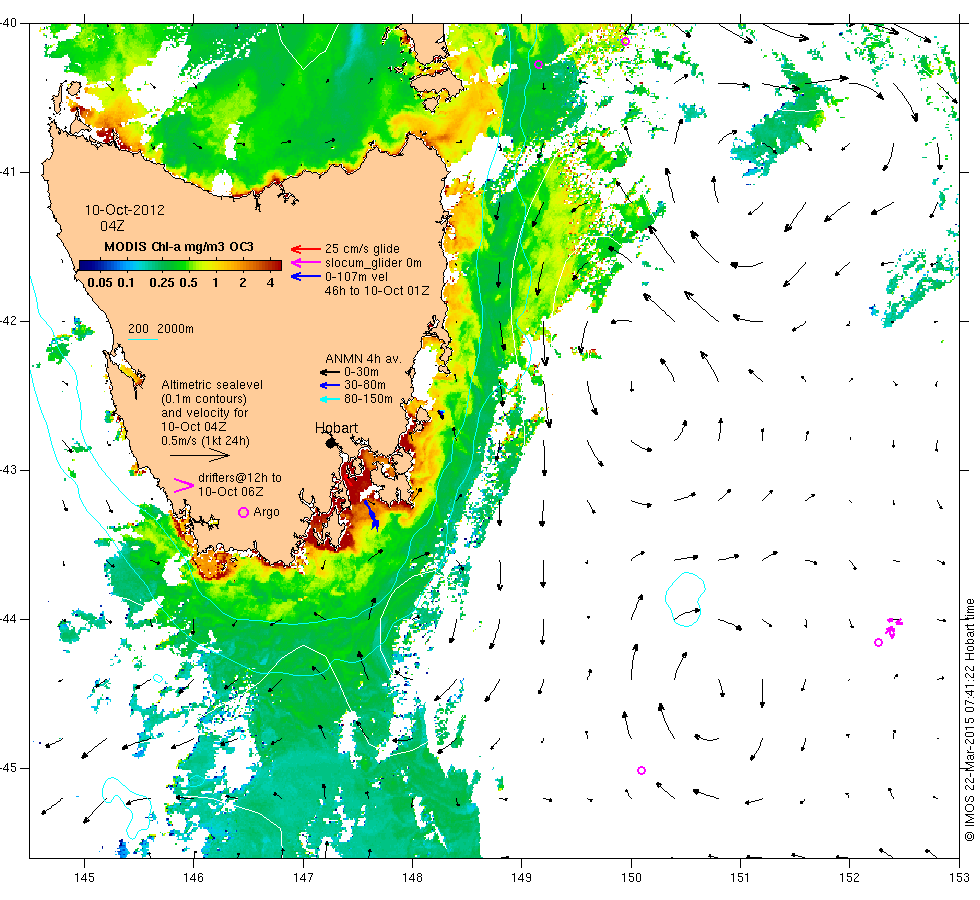Click the 10-Oct-2012 date label
This screenshot has height=900, width=980.
click(x=125, y=210)
